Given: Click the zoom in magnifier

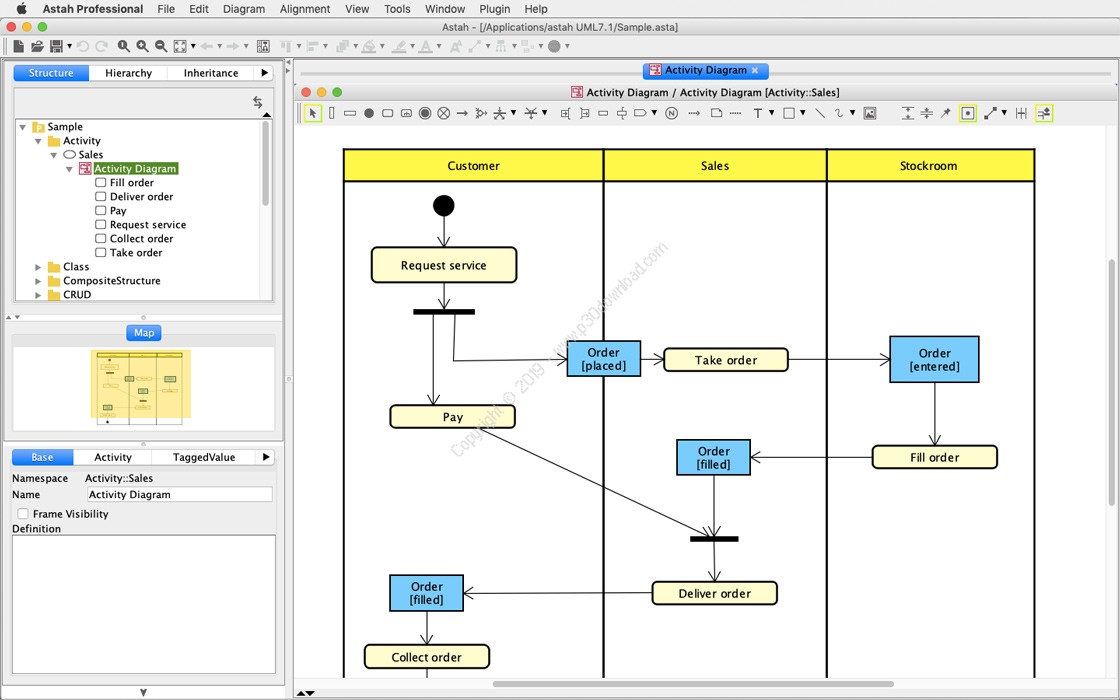Looking at the screenshot, I should click(143, 46).
